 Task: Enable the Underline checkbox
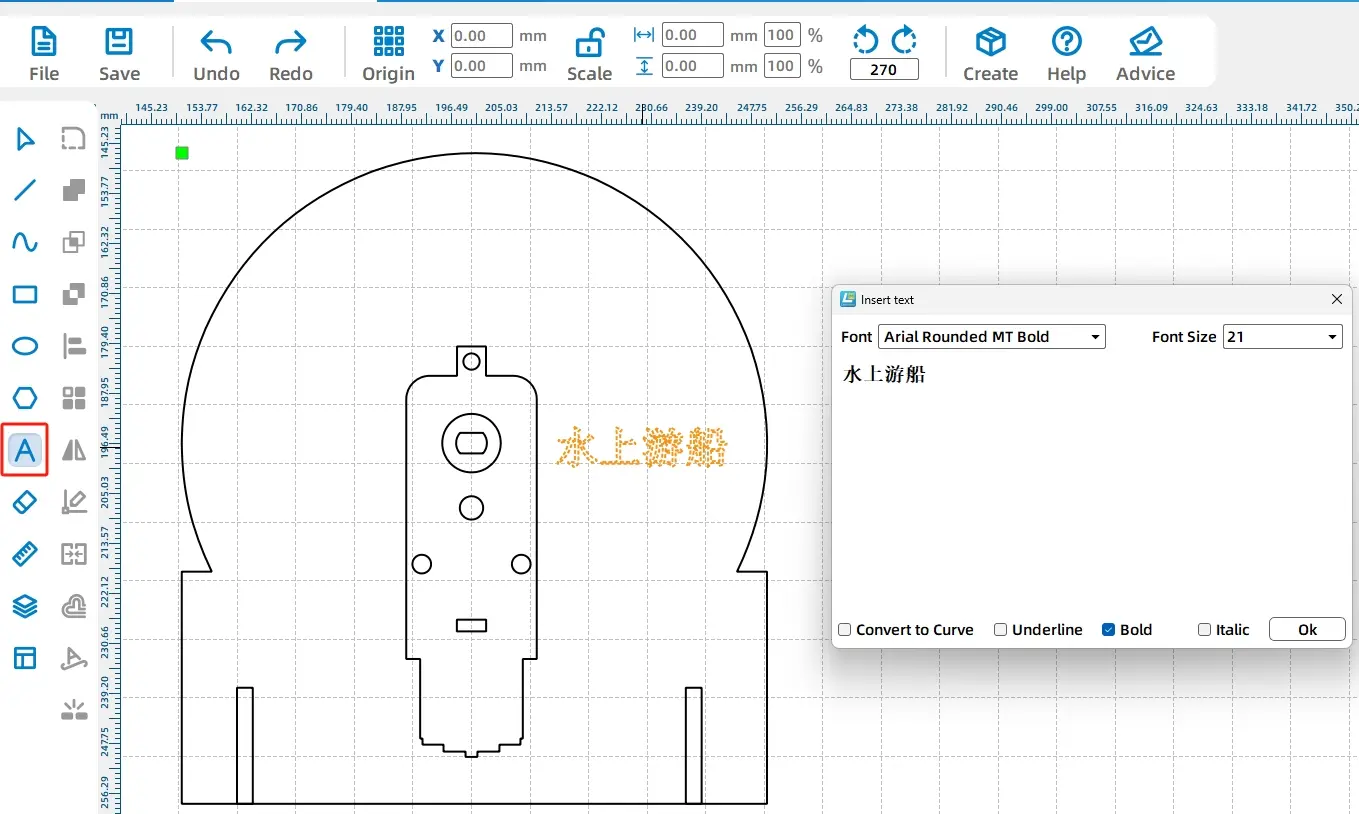1000,630
